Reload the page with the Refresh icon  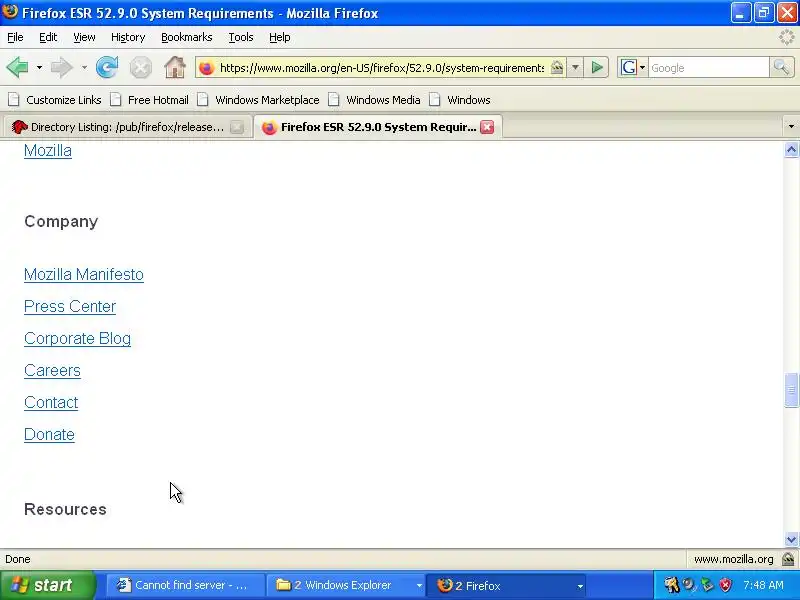pos(107,67)
